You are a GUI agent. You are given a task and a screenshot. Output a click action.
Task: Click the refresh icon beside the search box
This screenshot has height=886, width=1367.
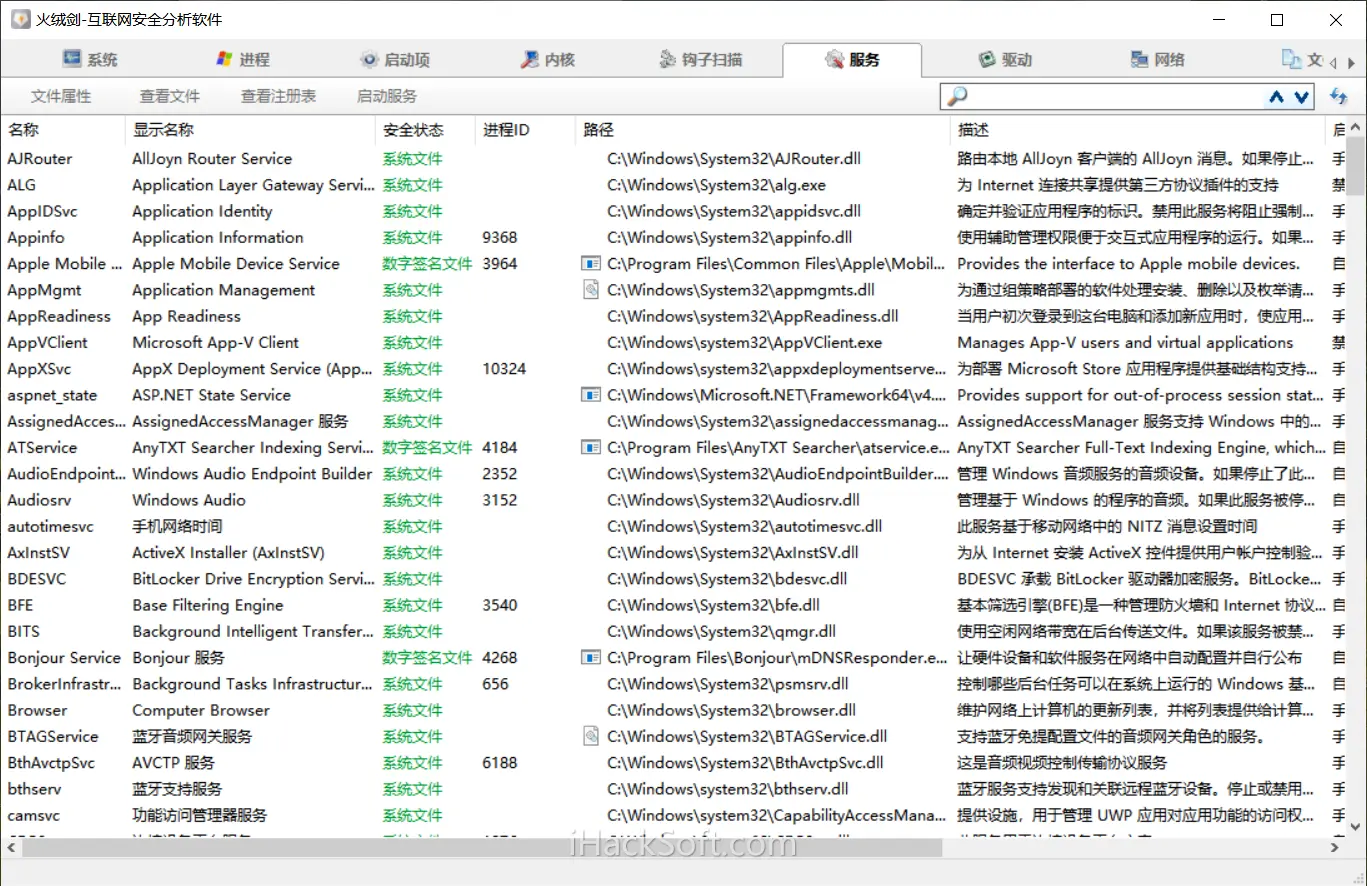(x=1338, y=96)
